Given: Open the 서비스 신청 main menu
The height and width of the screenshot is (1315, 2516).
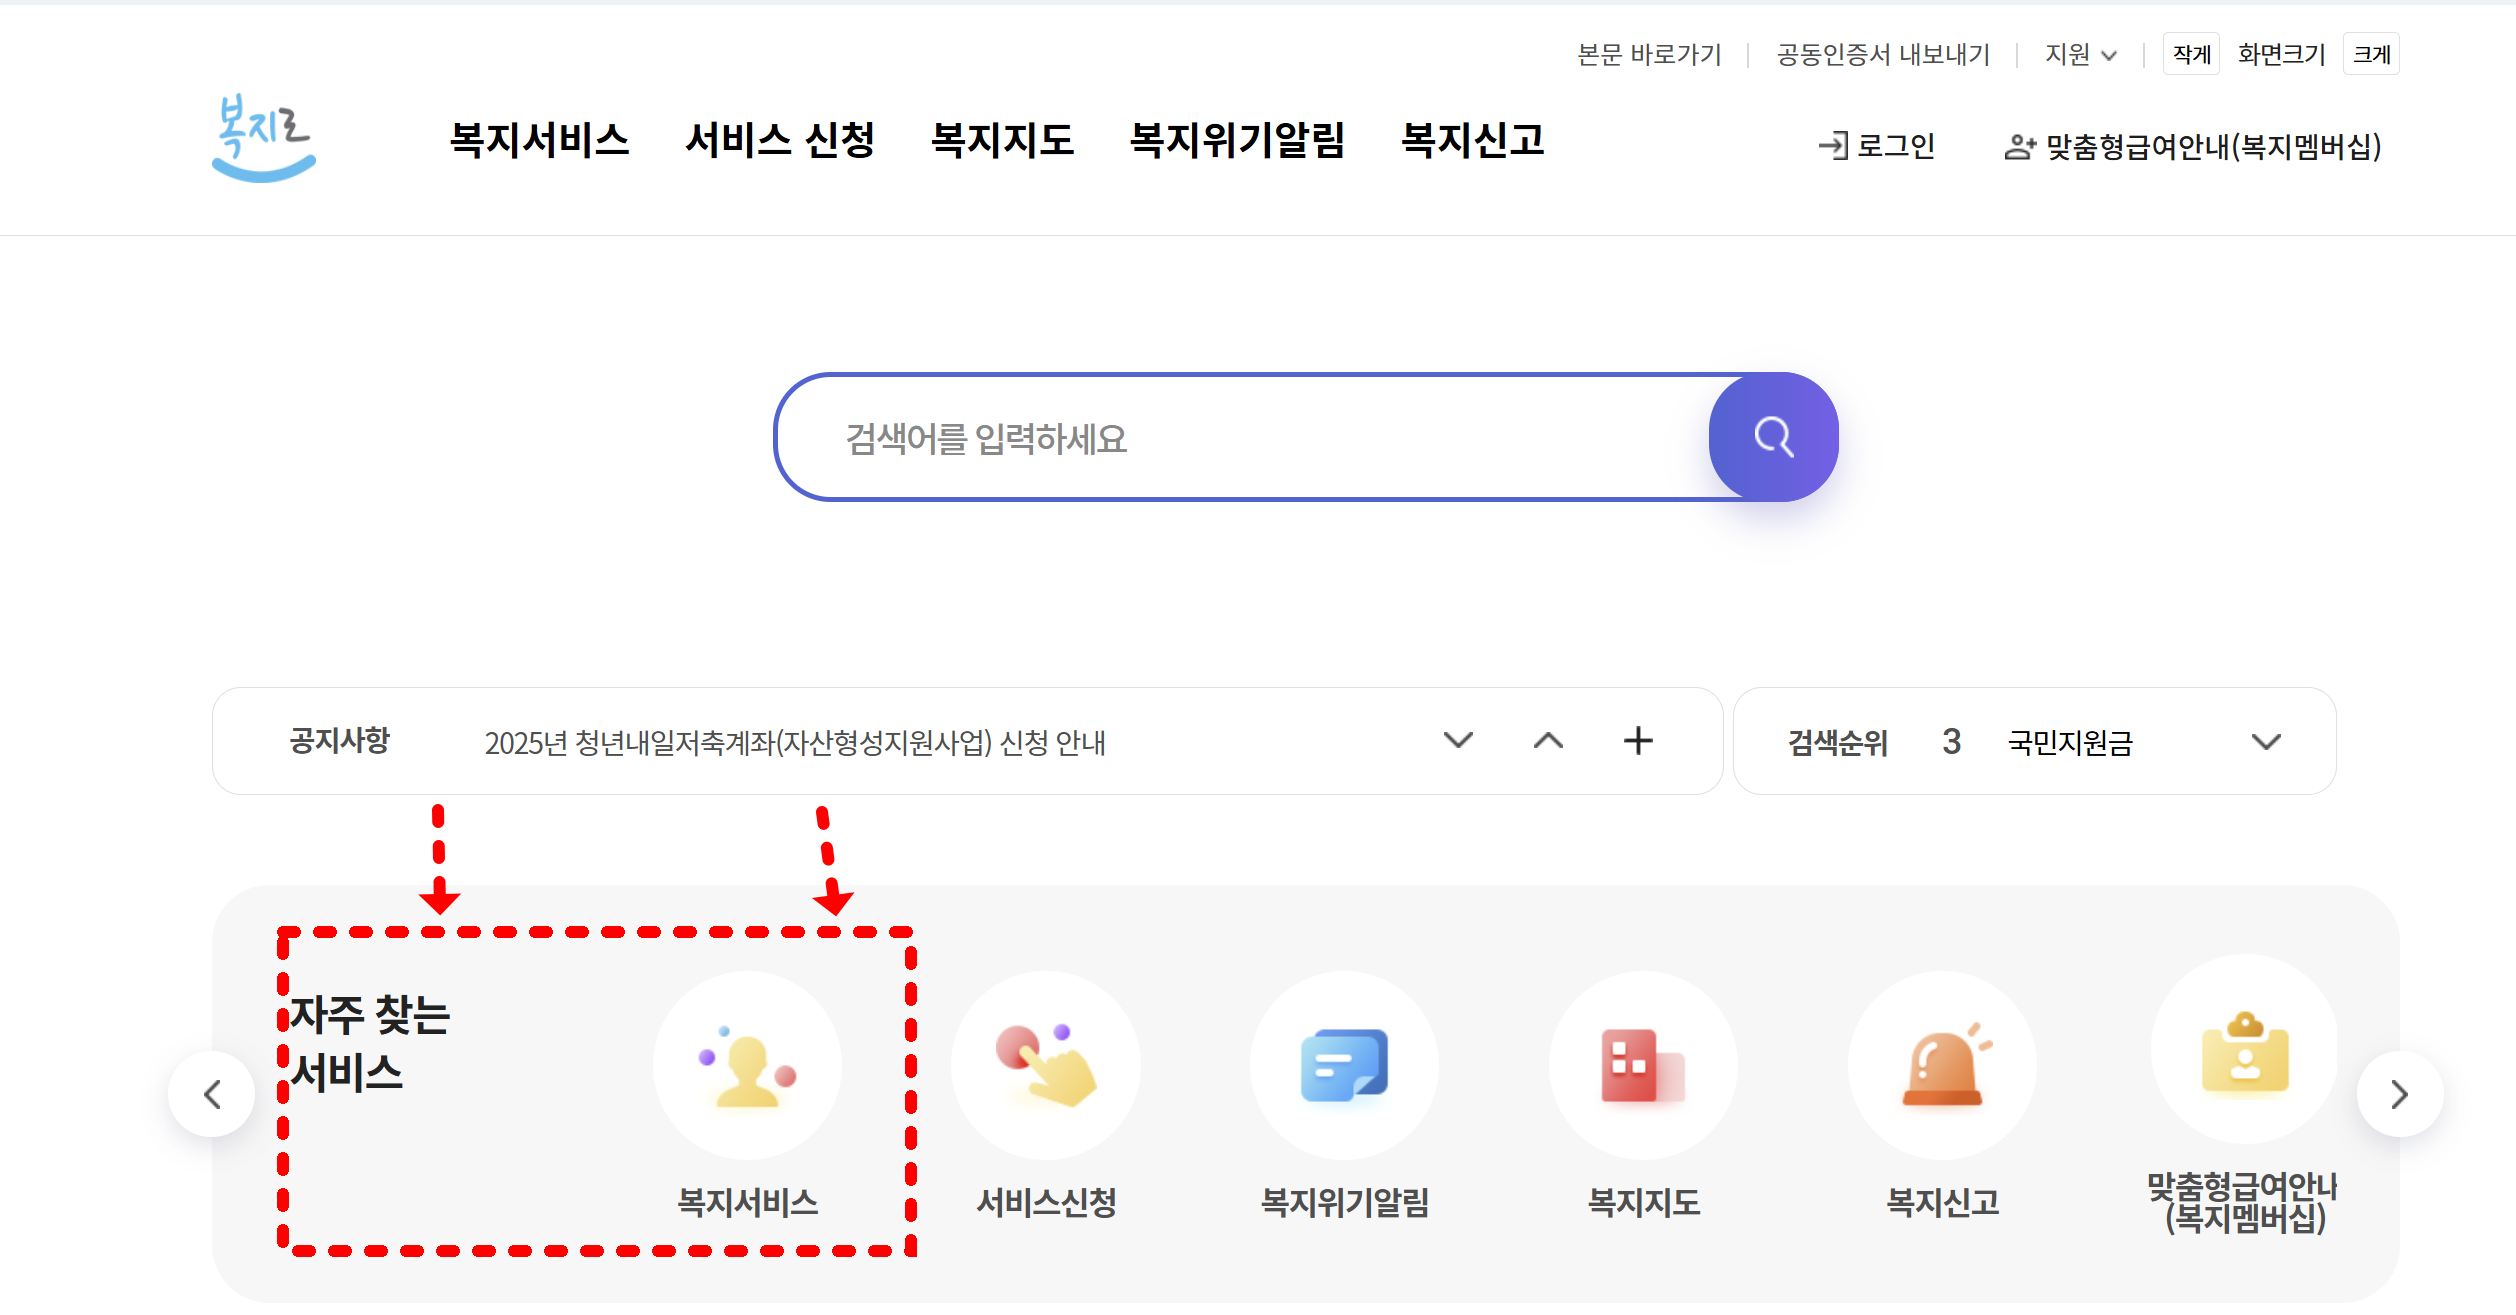Looking at the screenshot, I should click(x=780, y=140).
